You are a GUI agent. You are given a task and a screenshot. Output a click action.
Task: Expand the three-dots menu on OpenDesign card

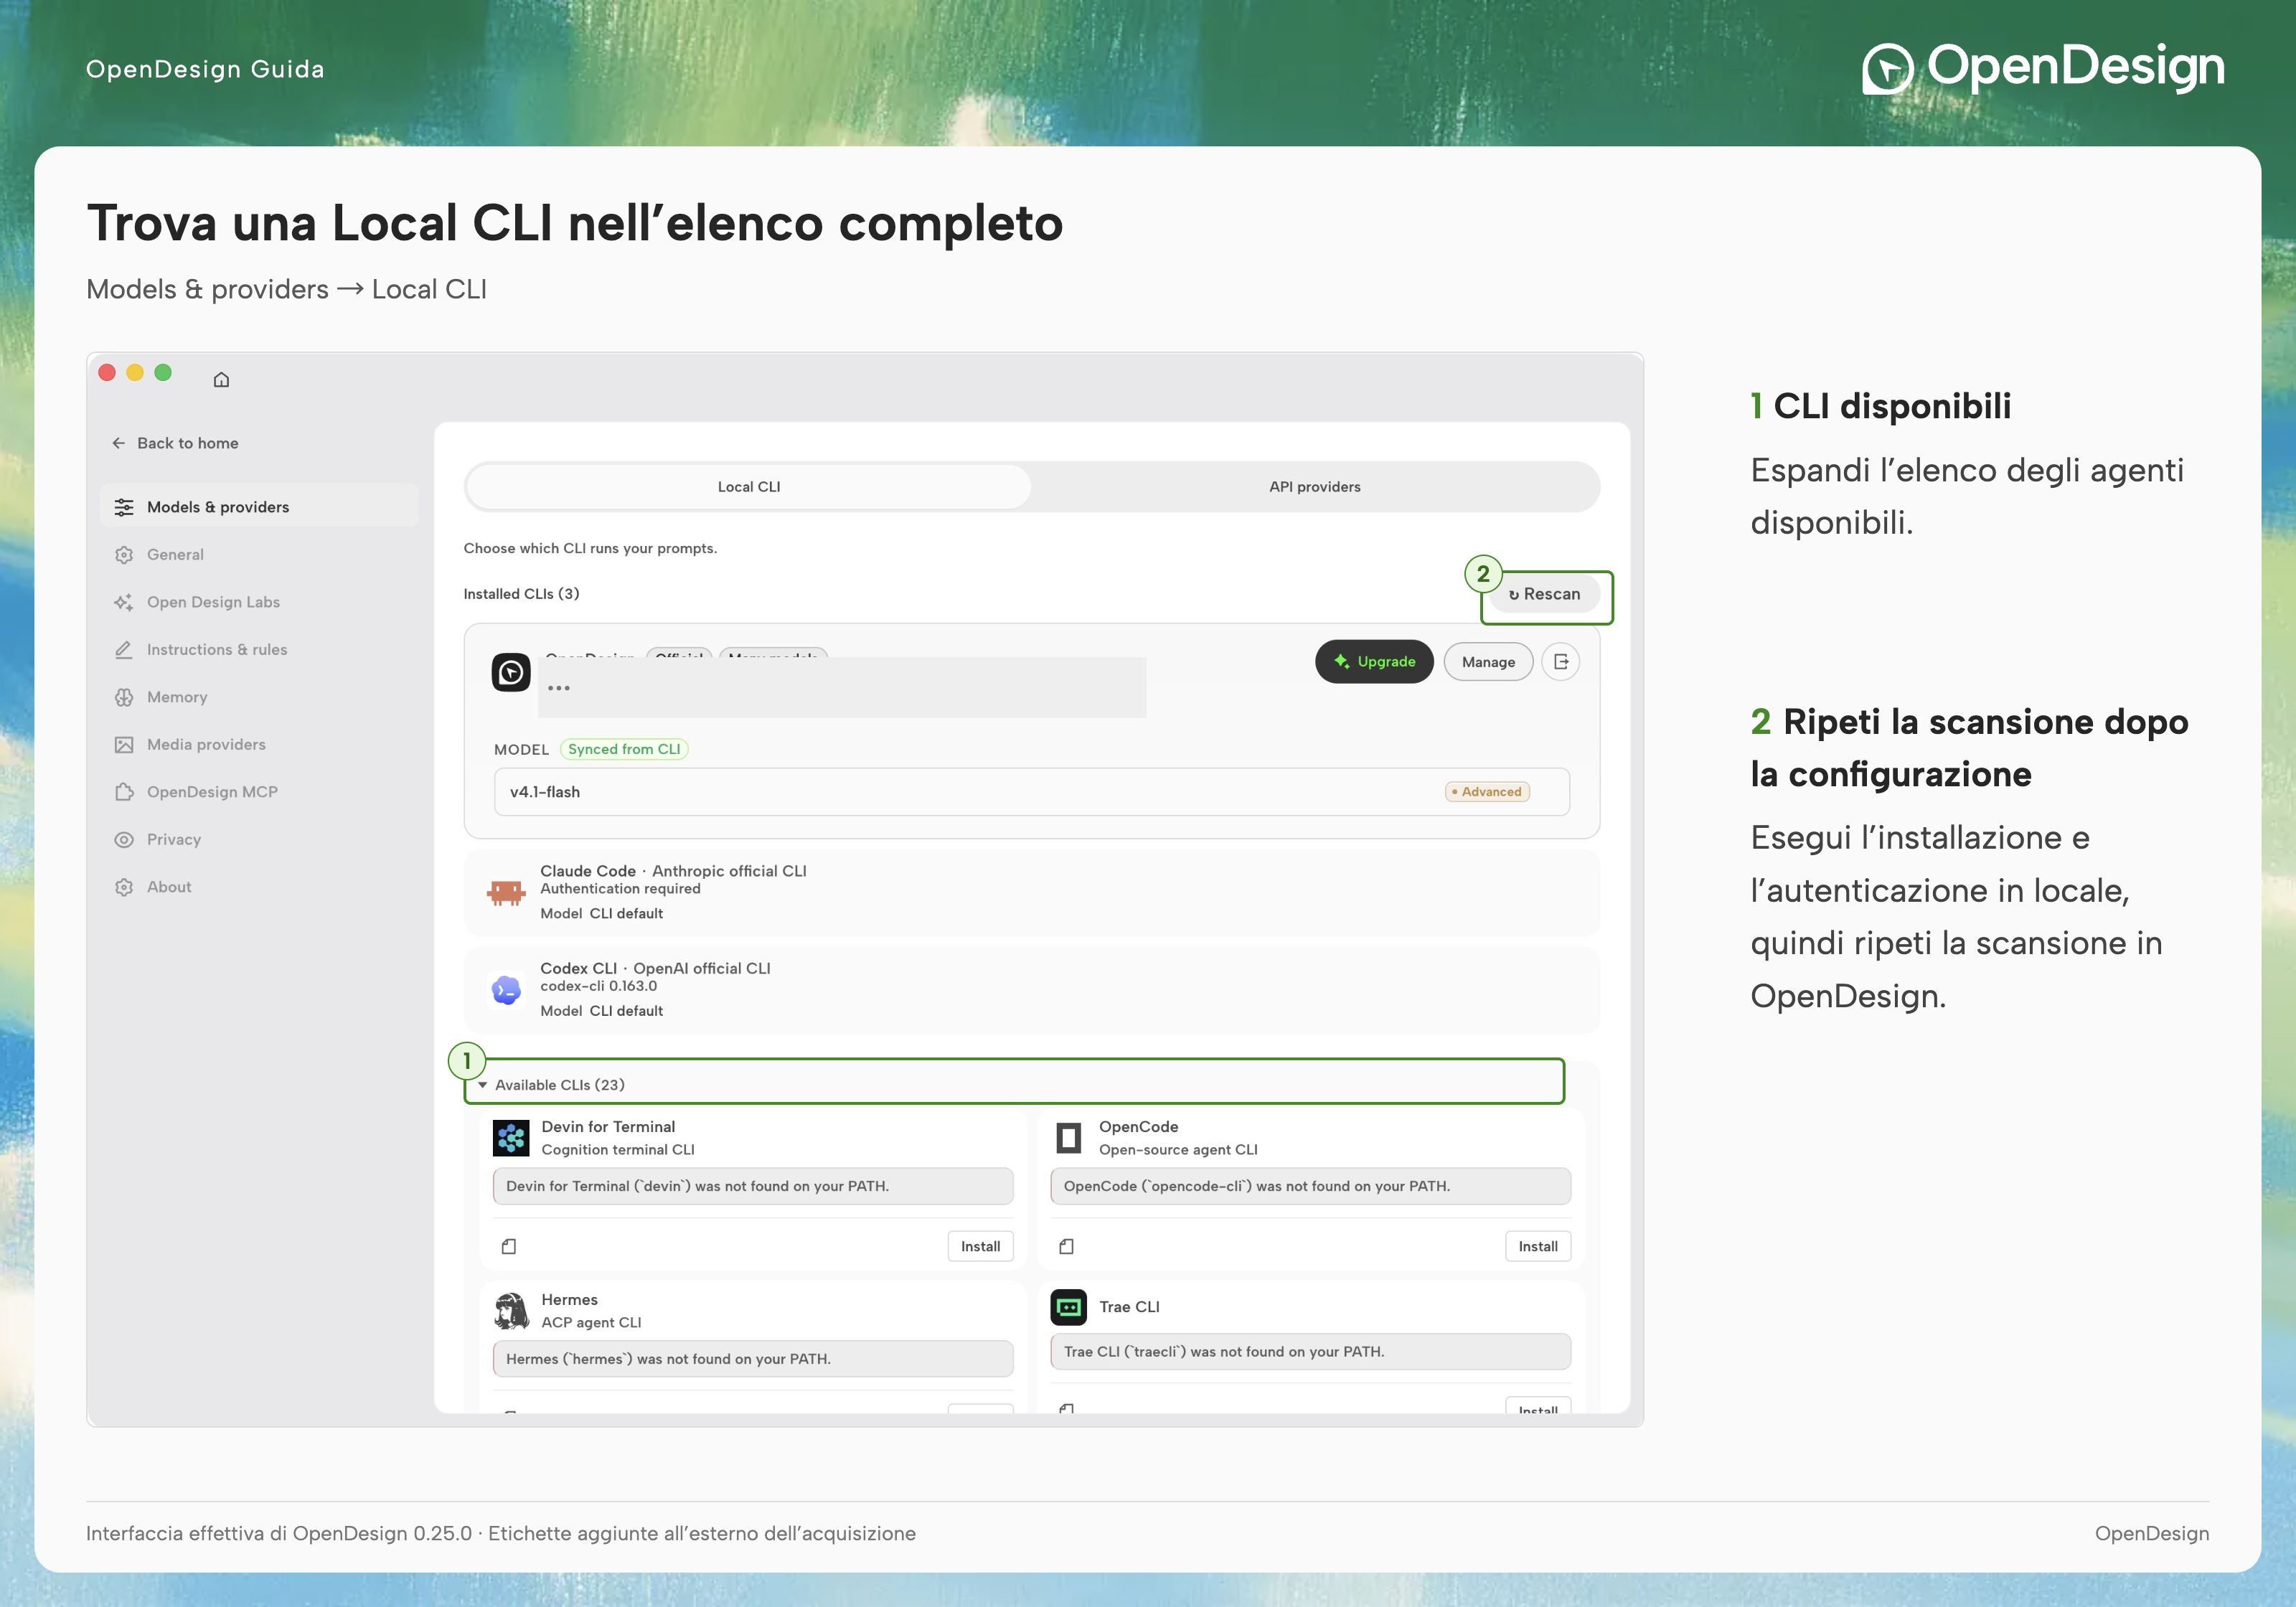tap(559, 688)
